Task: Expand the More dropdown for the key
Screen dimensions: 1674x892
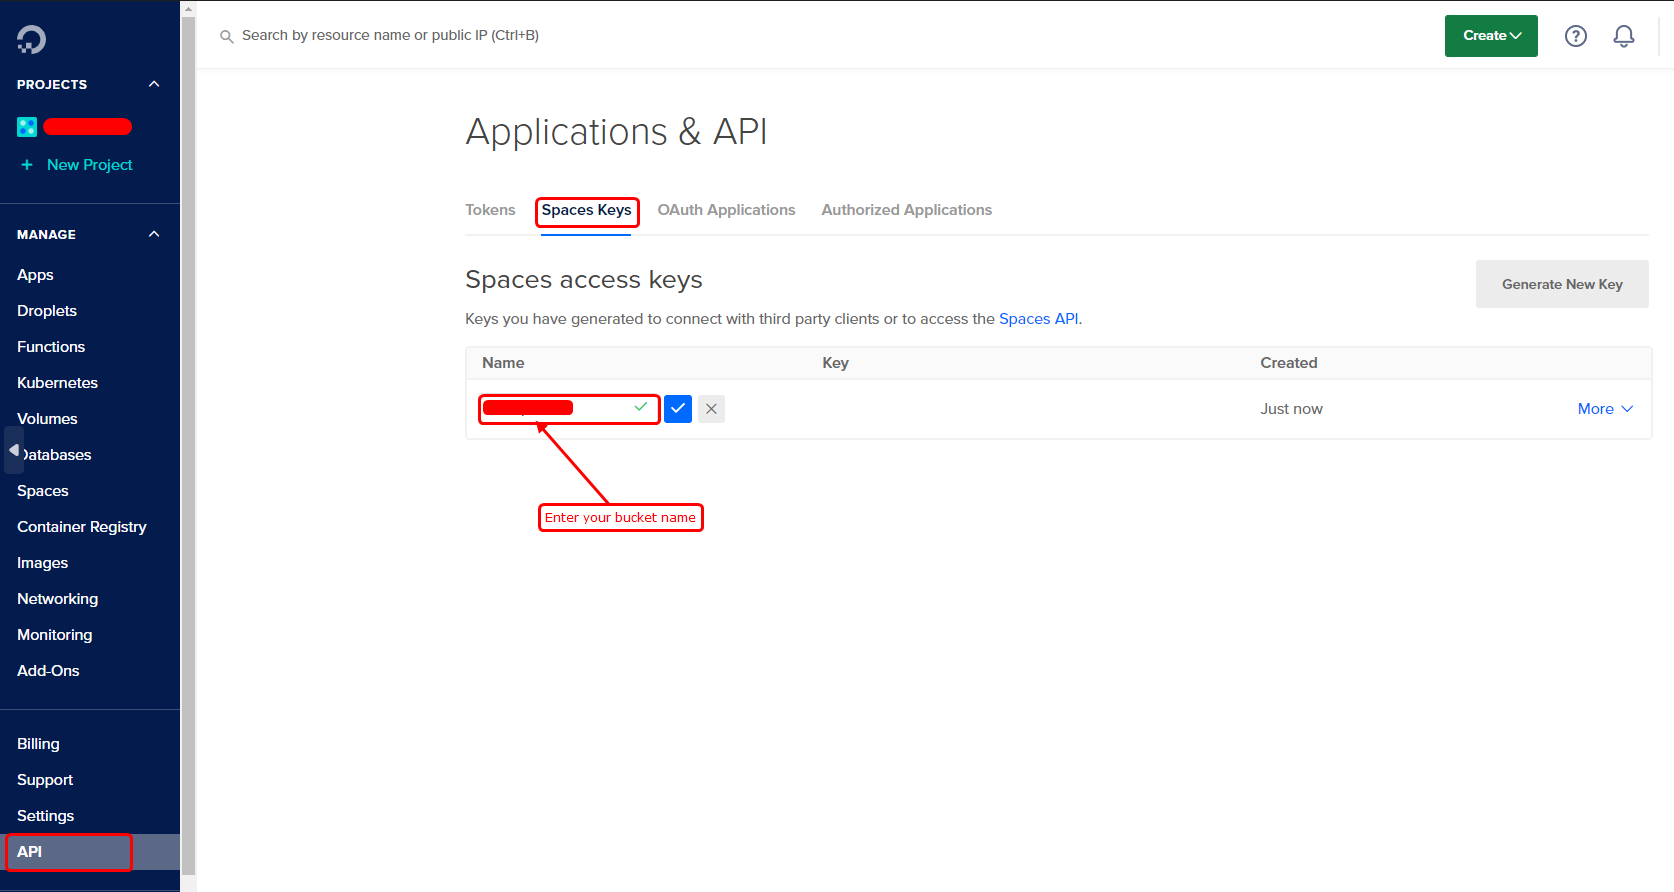Action: point(1604,409)
